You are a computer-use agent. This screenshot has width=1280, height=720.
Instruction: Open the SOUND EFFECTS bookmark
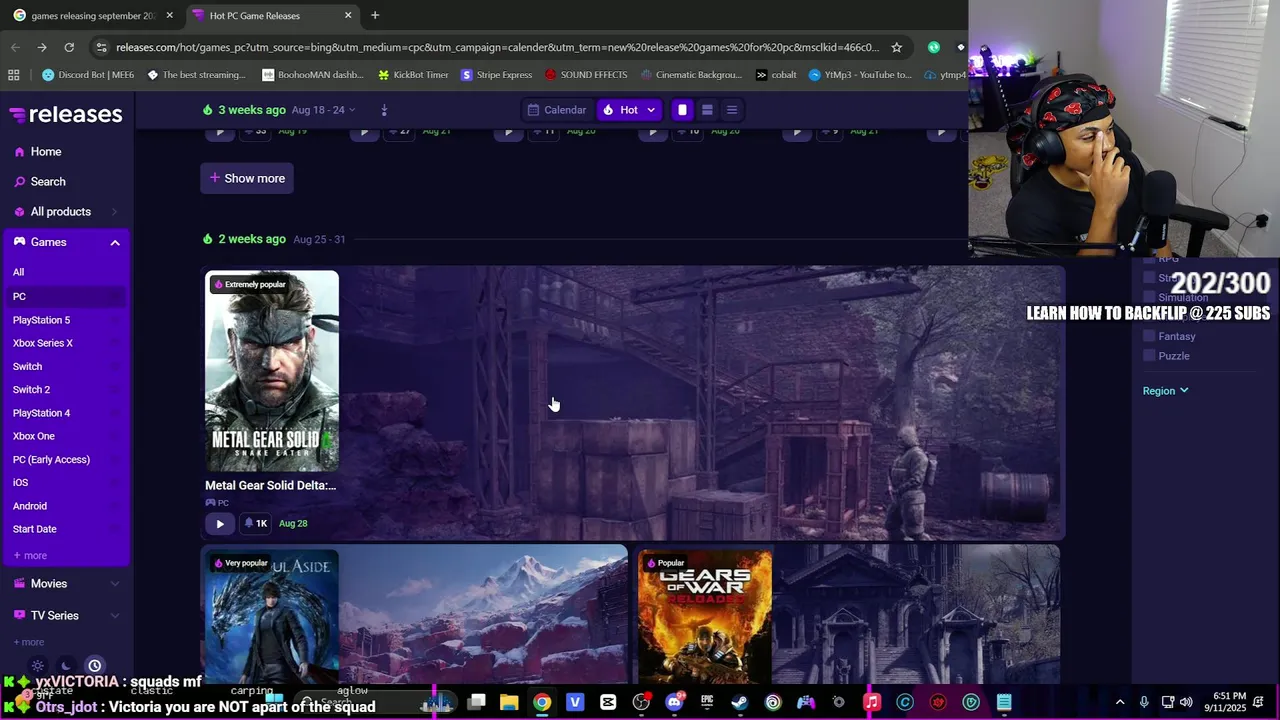(x=586, y=74)
